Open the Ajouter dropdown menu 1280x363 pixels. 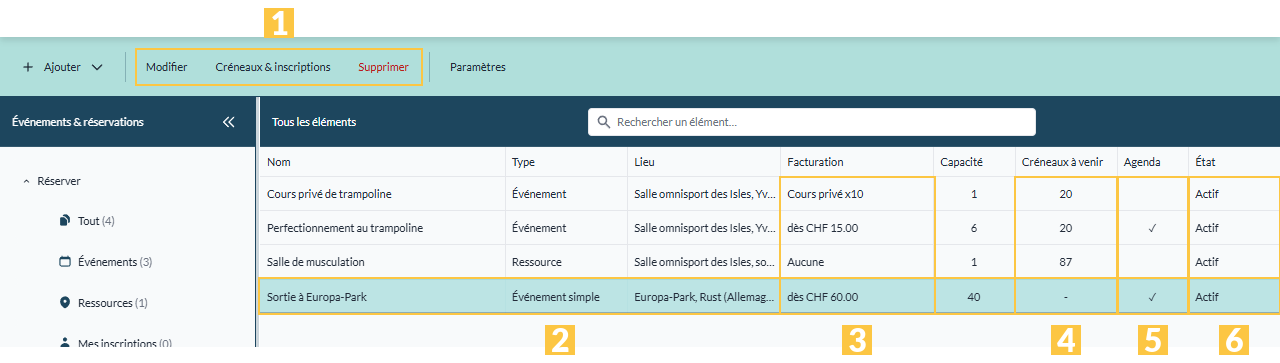point(63,67)
